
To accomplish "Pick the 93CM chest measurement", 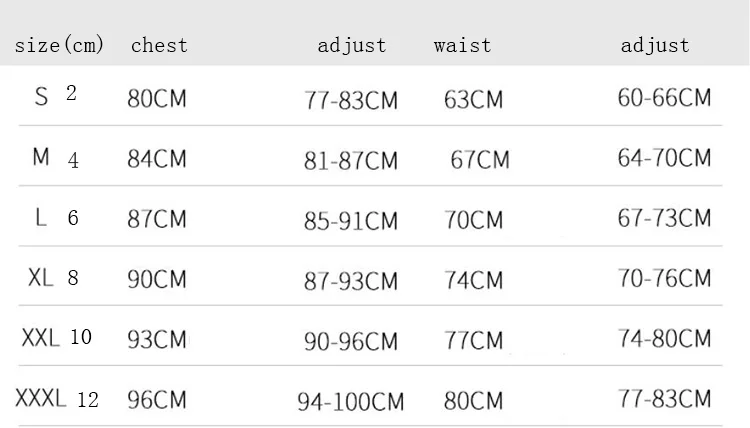I will [x=157, y=340].
